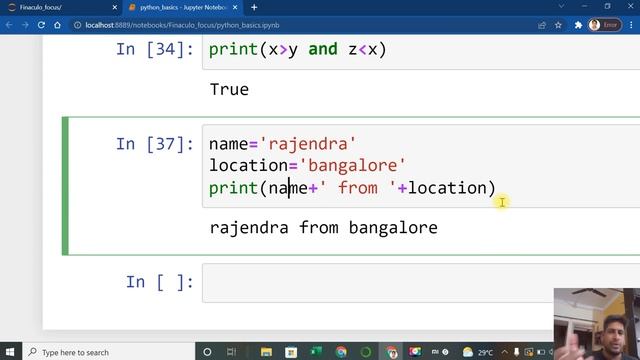Image resolution: width=640 pixels, height=360 pixels.
Task: Click the battery tray icon
Action: pyautogui.click(x=541, y=352)
